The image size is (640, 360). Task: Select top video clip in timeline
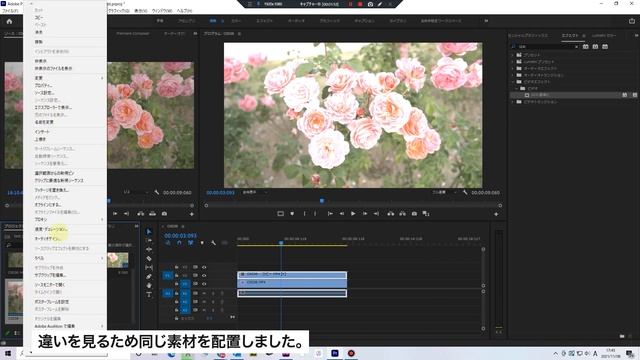pyautogui.click(x=292, y=275)
